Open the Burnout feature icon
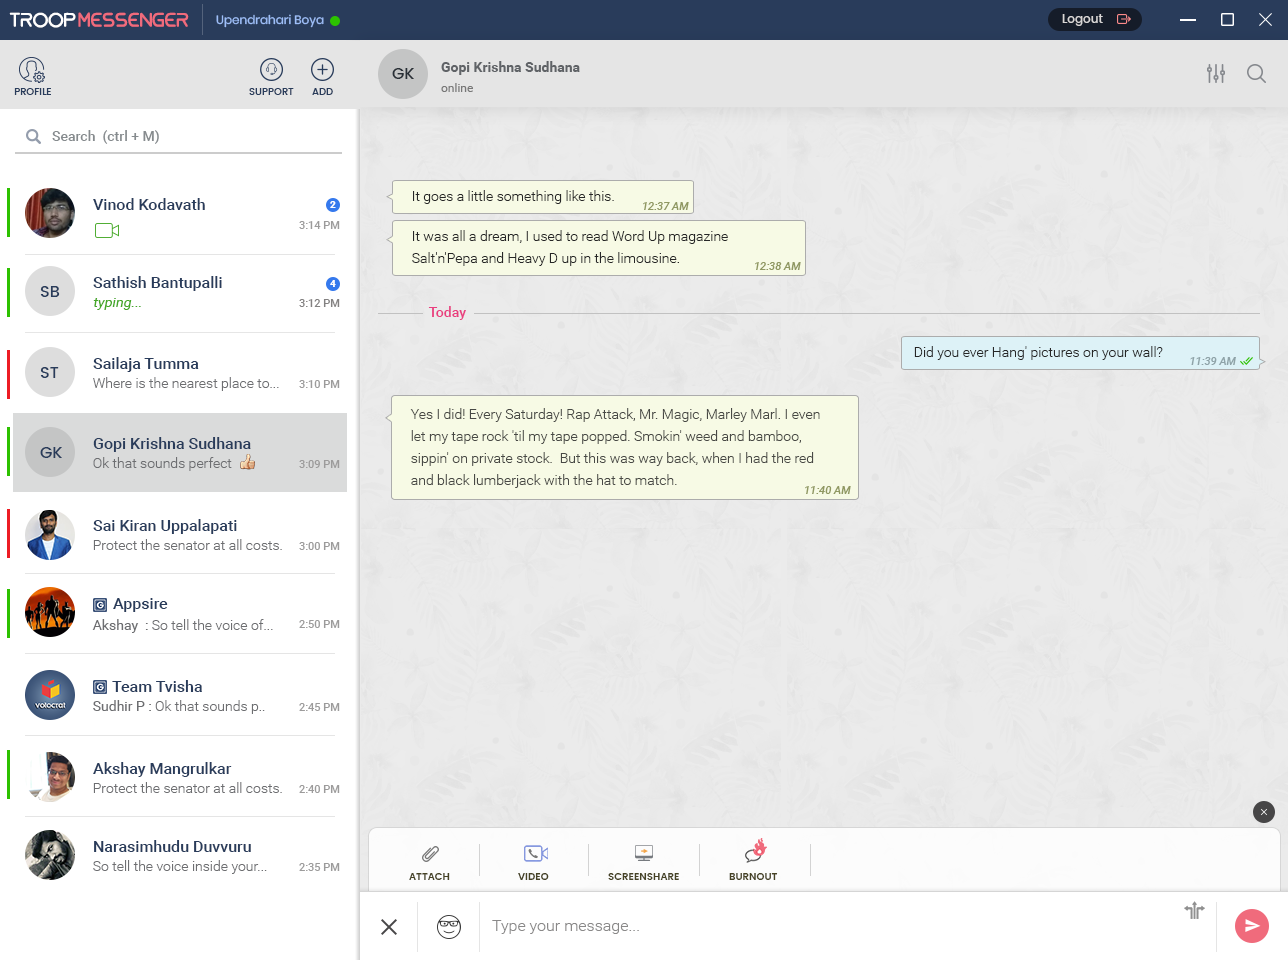 tap(753, 858)
